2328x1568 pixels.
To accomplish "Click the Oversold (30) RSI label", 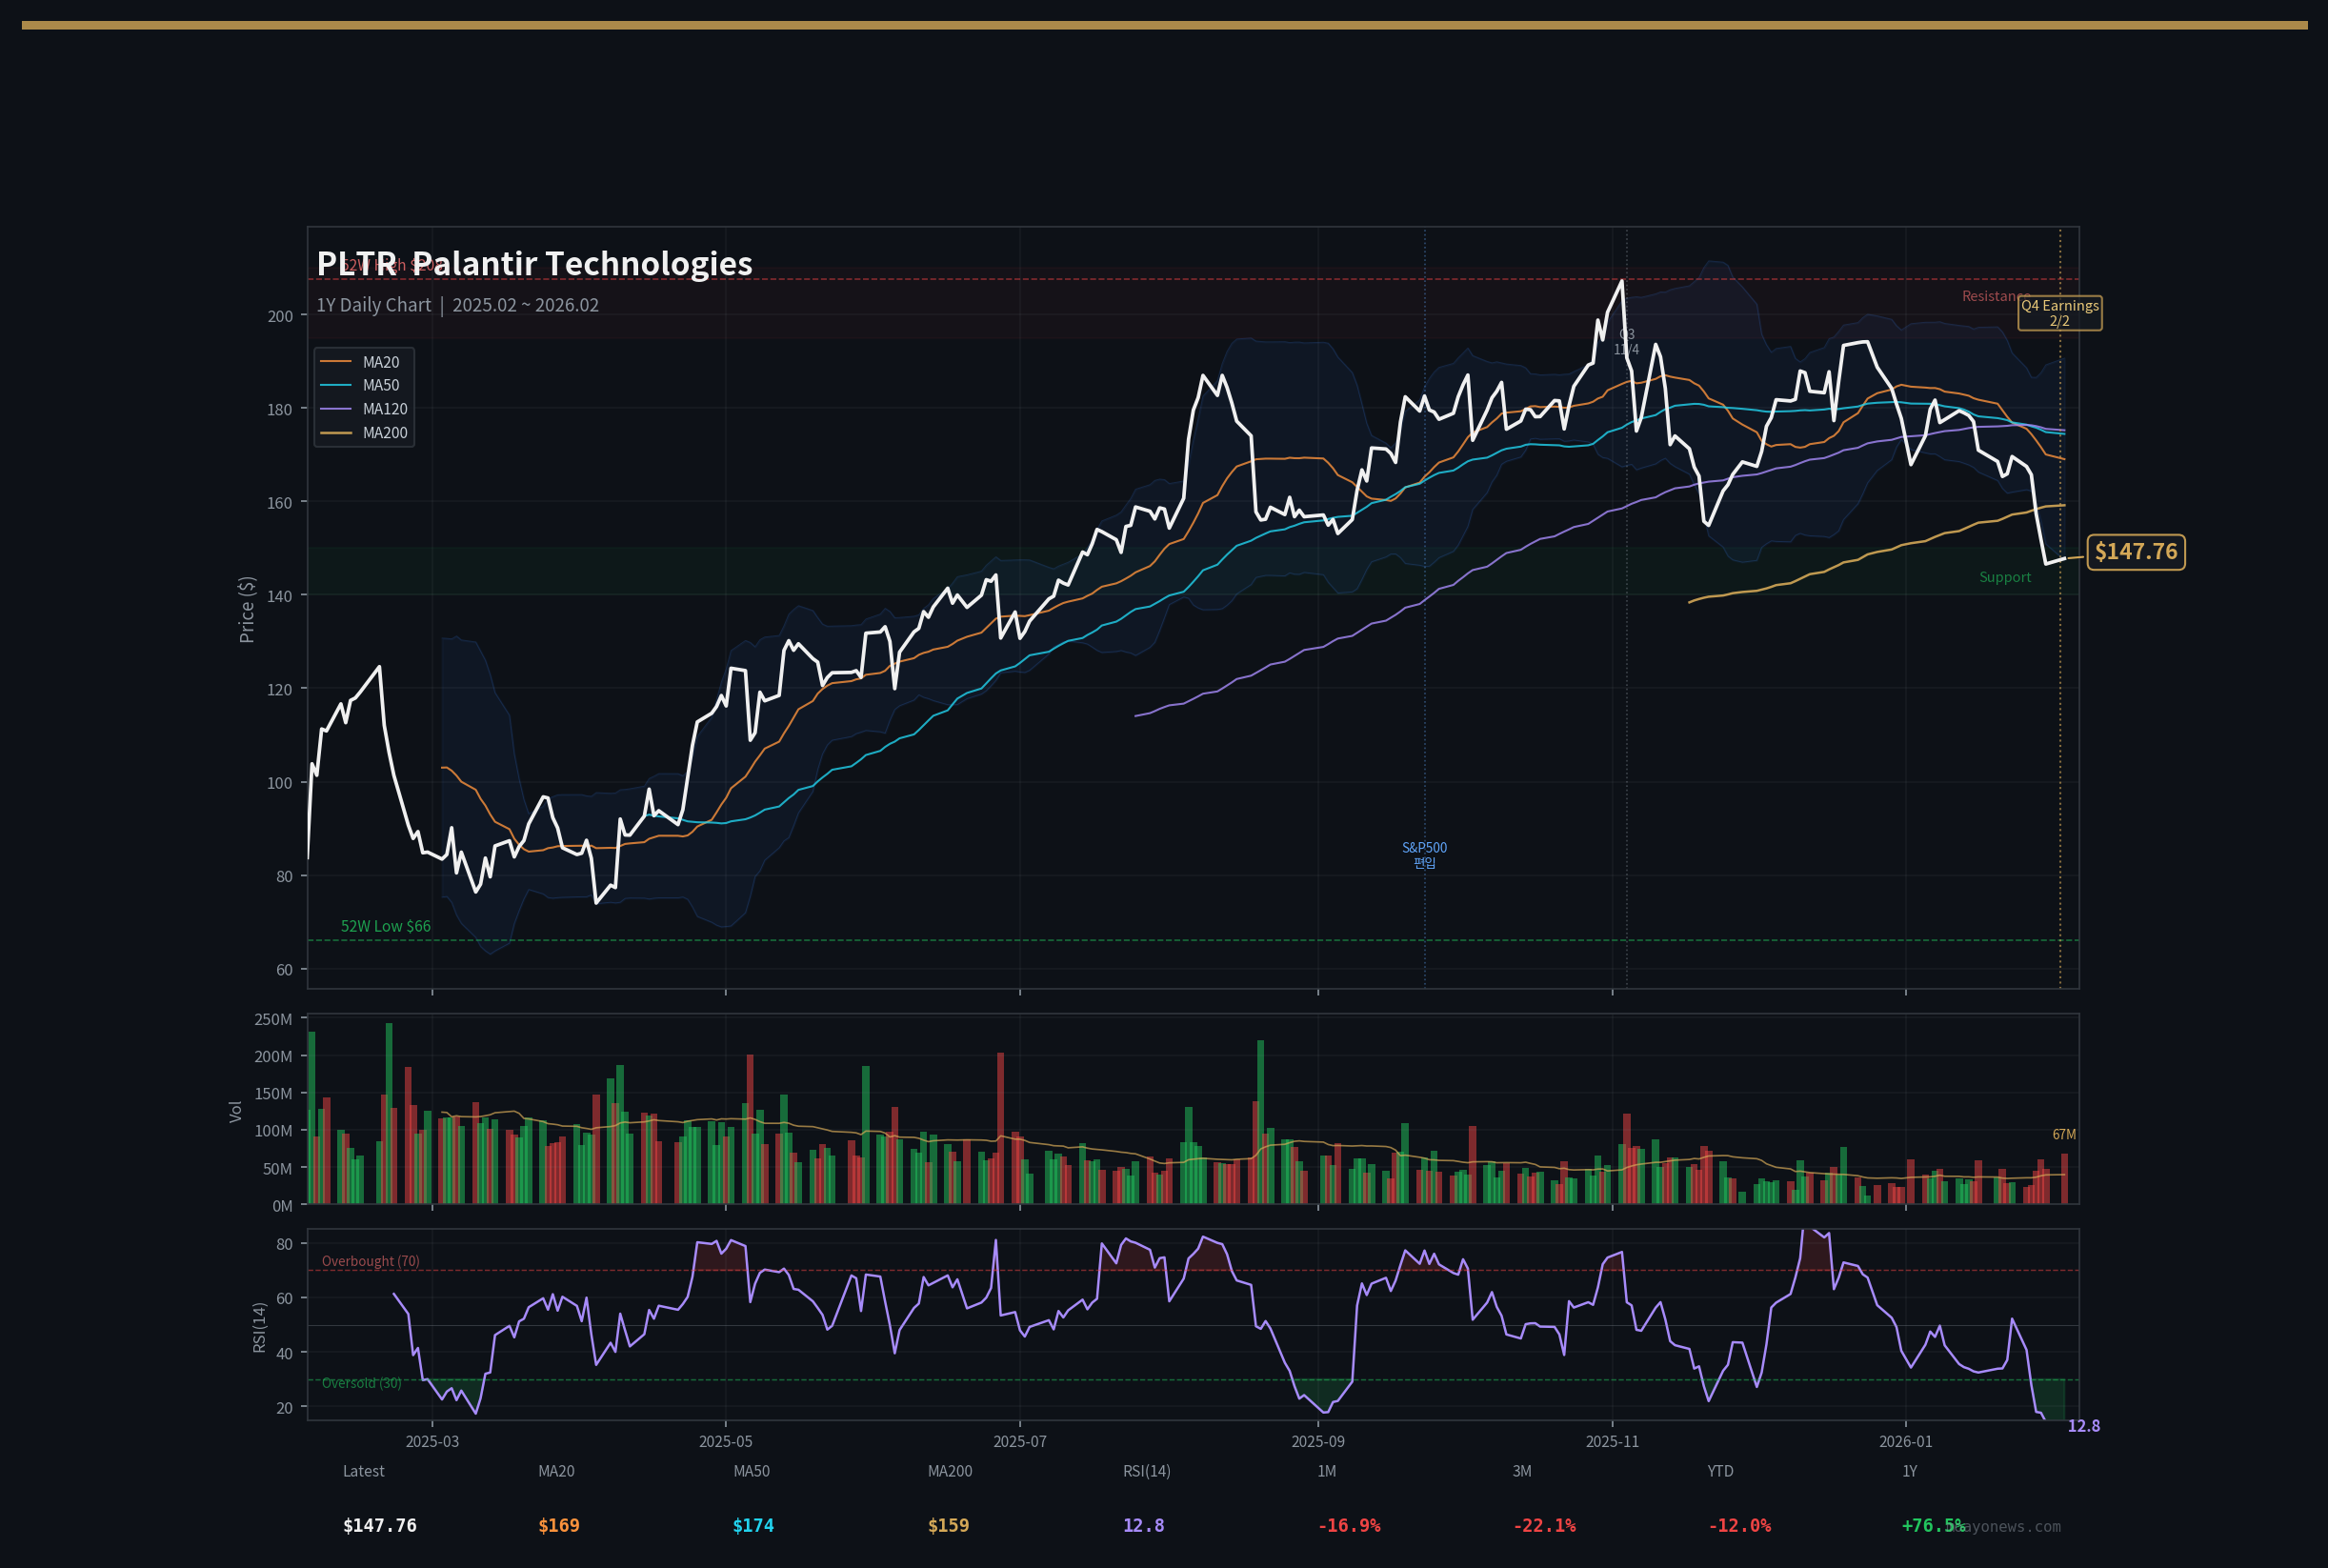I will [361, 1383].
